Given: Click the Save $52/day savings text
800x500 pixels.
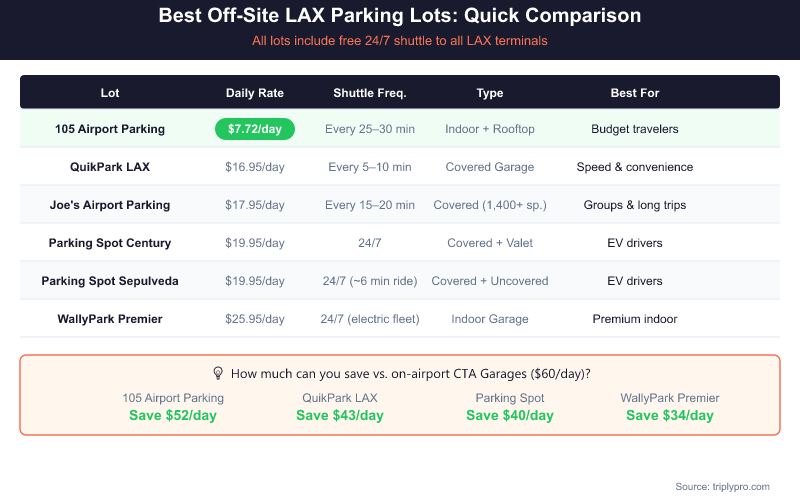Looking at the screenshot, I should tap(173, 415).
